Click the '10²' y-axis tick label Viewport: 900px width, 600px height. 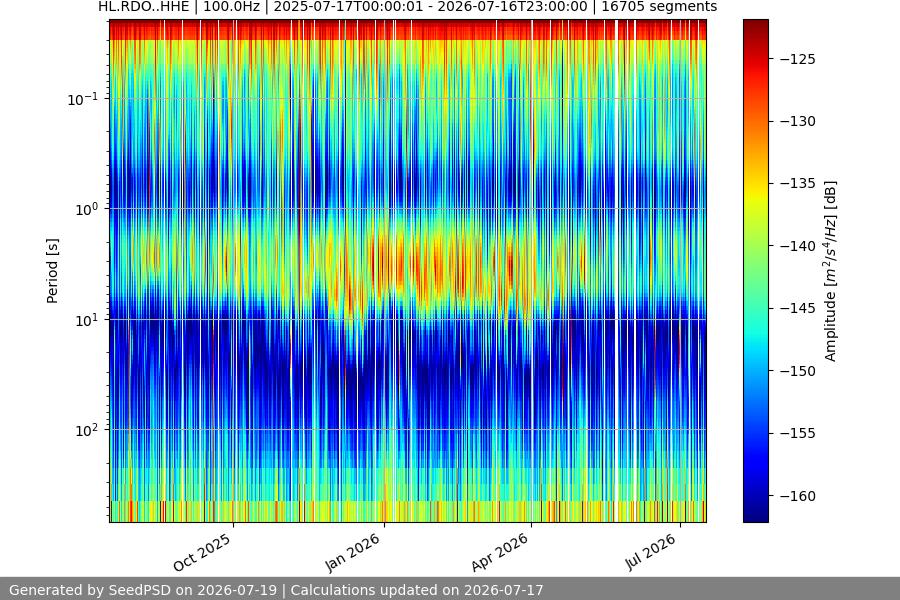pos(86,430)
